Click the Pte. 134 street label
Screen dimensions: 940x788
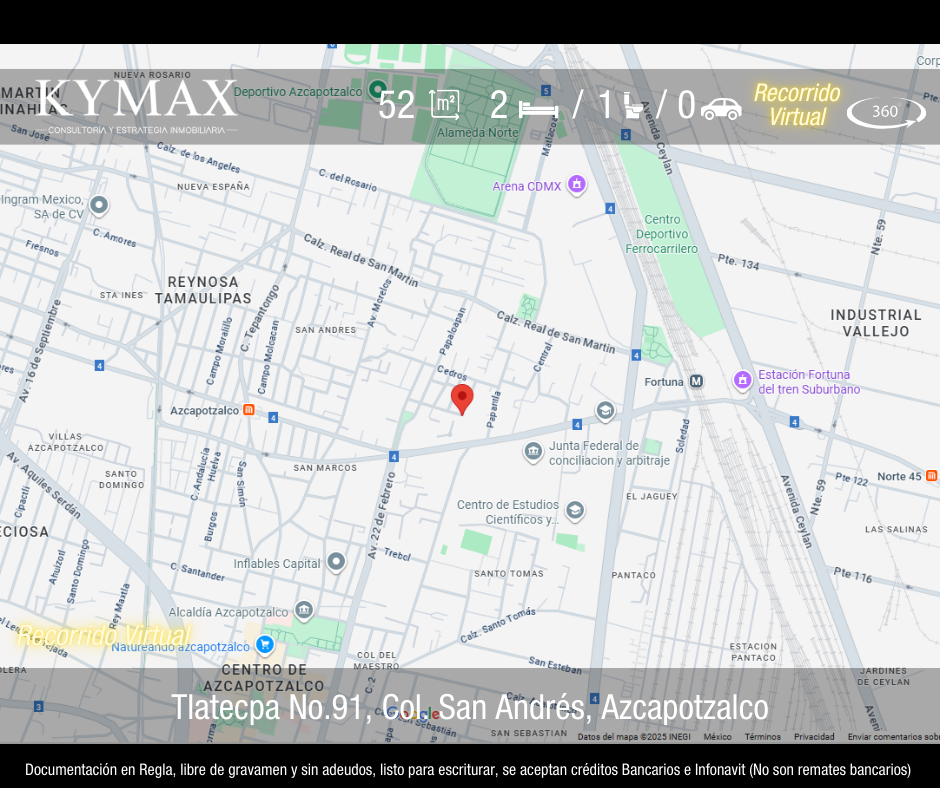(739, 261)
